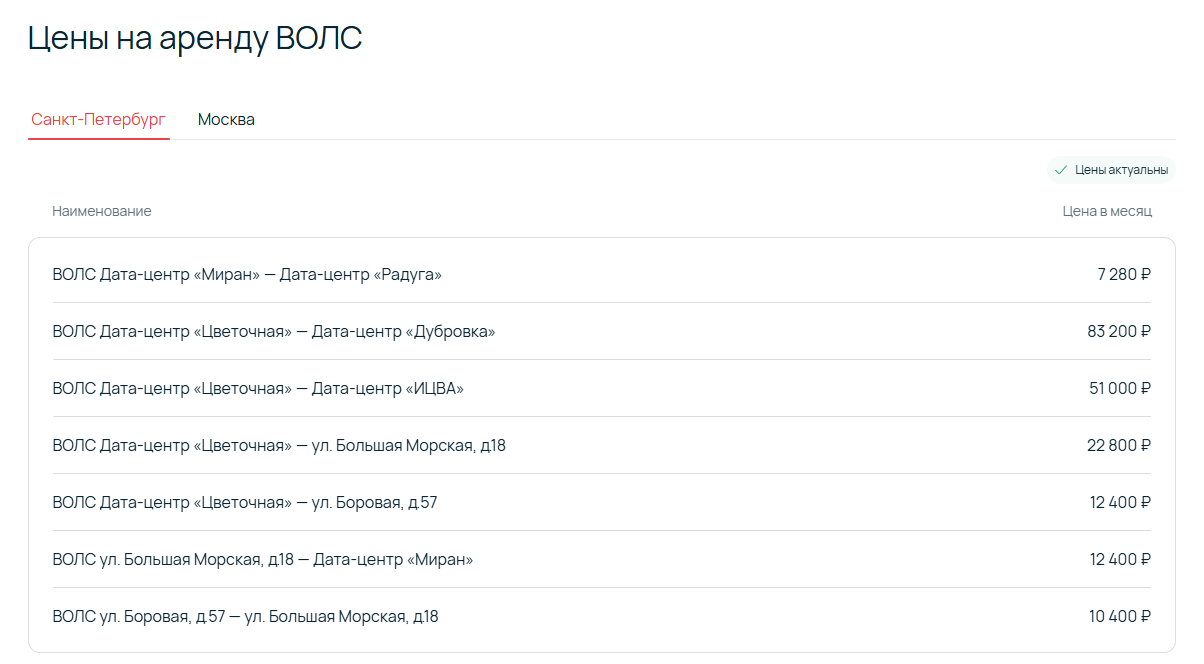Click the Наименование column header
Viewport: 1204px width, 664px height.
click(102, 211)
